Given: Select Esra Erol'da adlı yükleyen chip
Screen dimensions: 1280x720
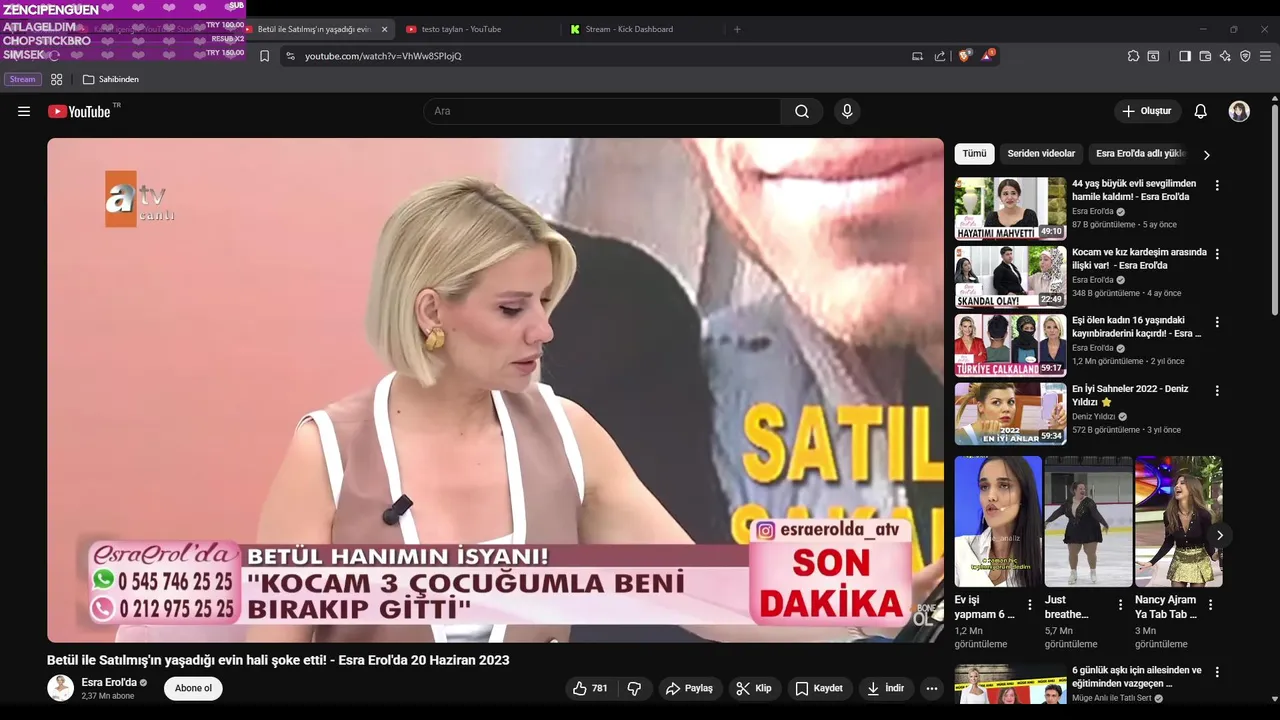Looking at the screenshot, I should coord(1140,154).
